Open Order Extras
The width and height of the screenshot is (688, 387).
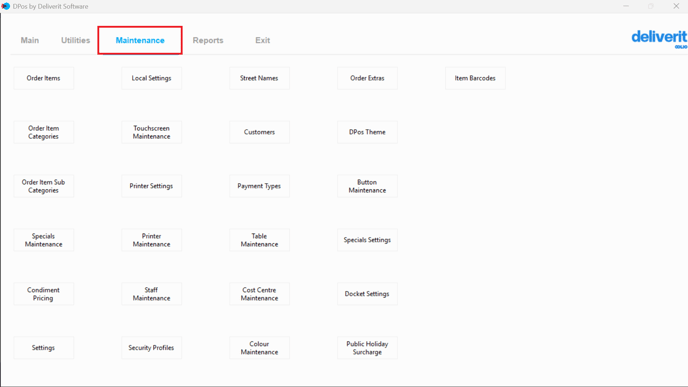pos(367,78)
